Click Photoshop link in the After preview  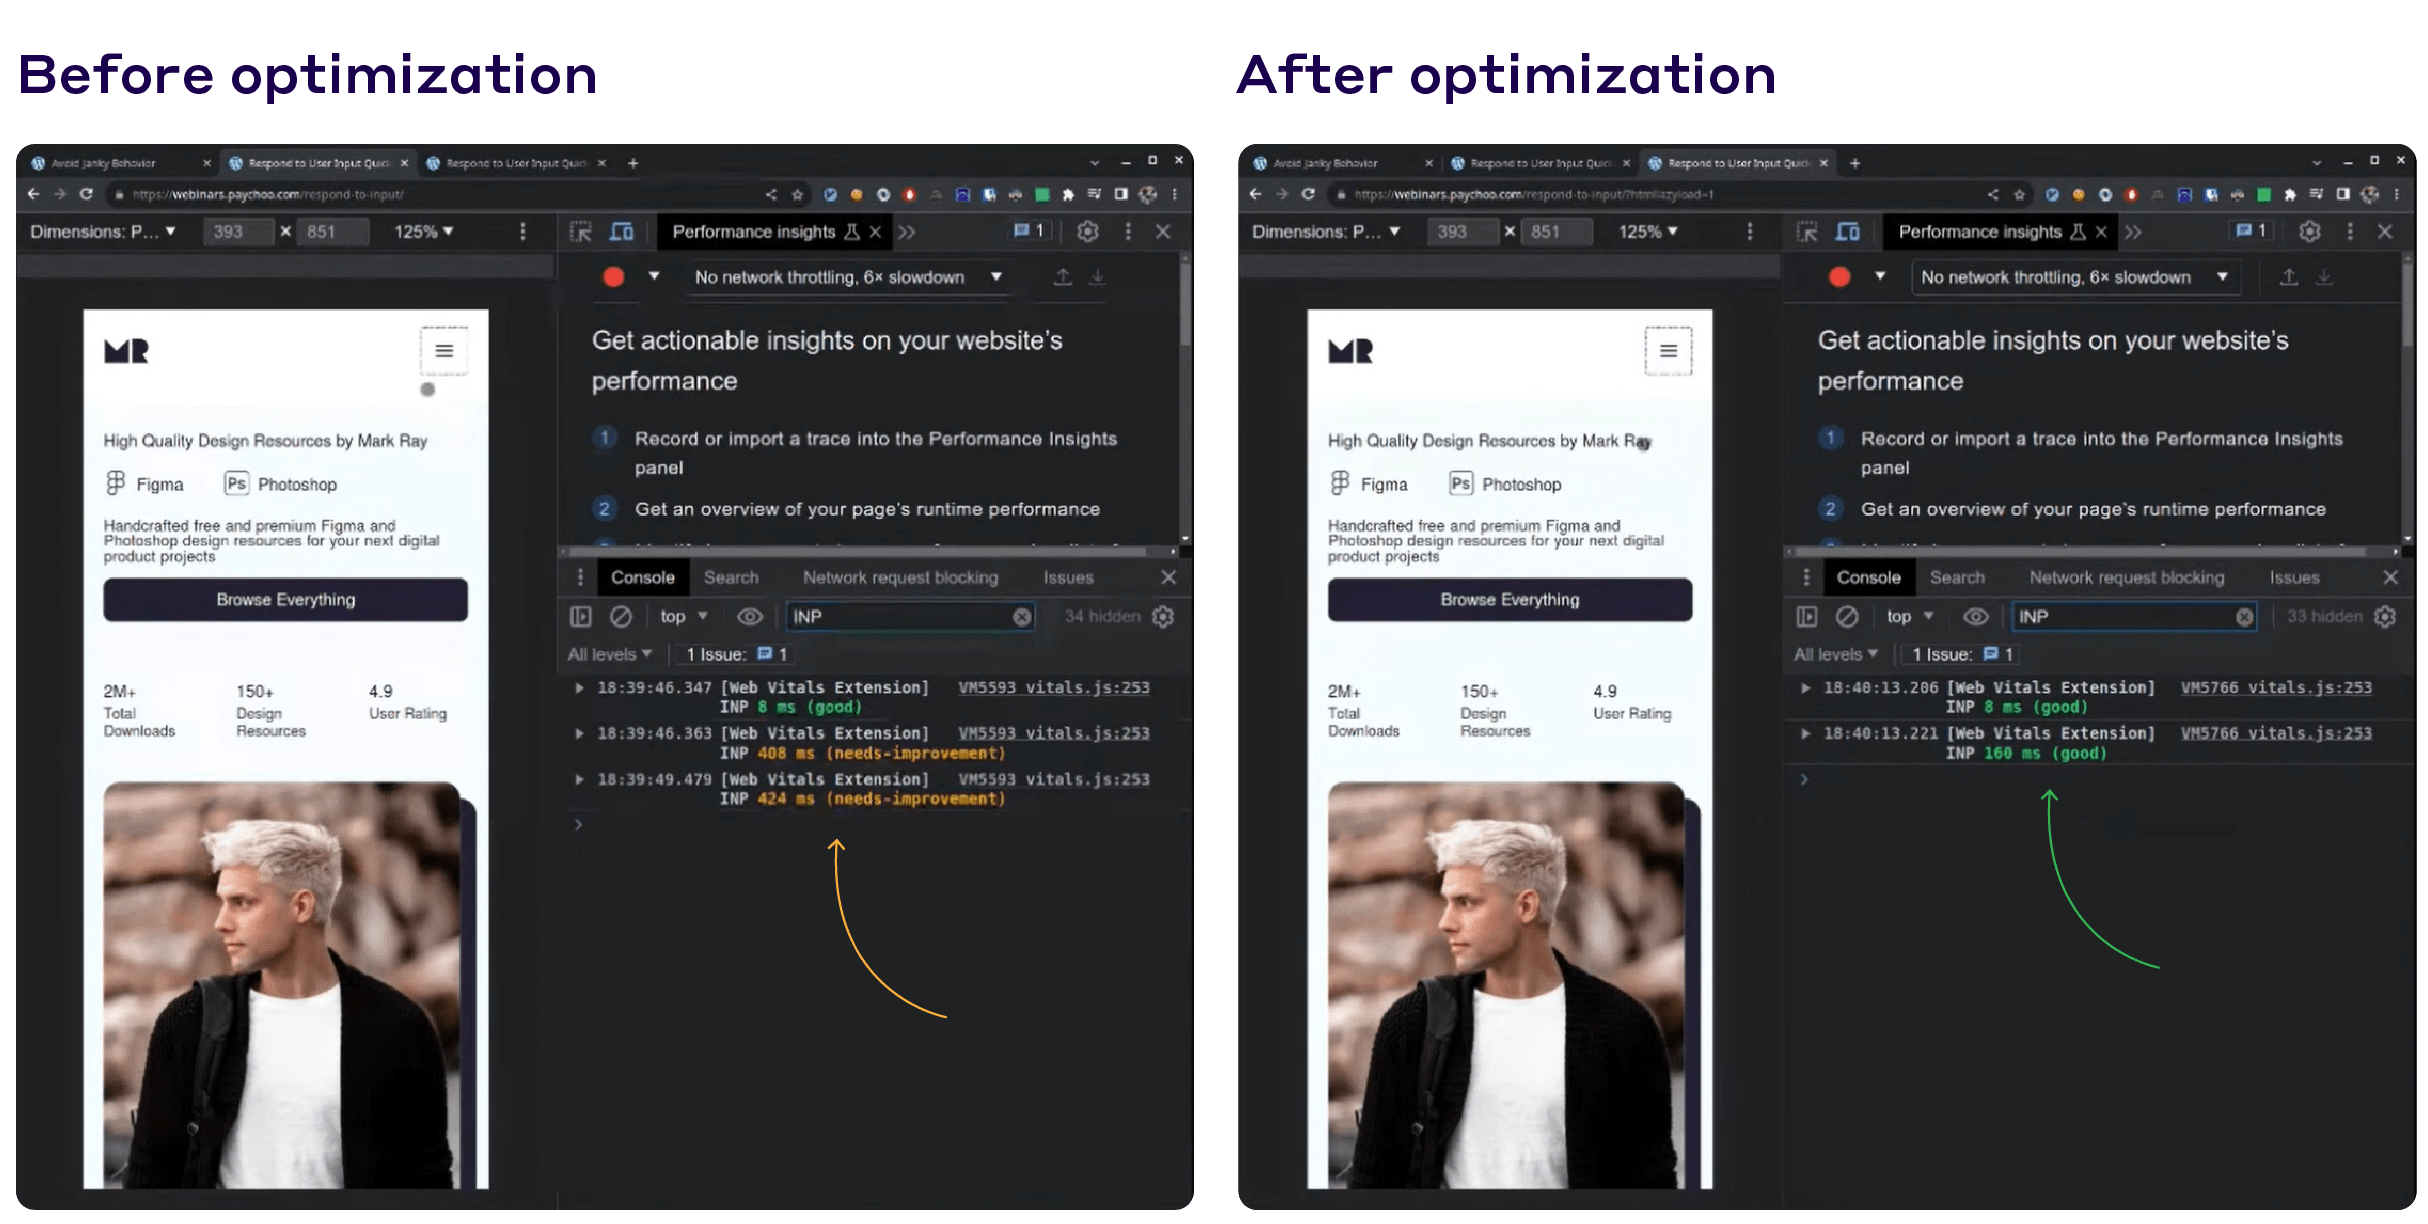1506,484
